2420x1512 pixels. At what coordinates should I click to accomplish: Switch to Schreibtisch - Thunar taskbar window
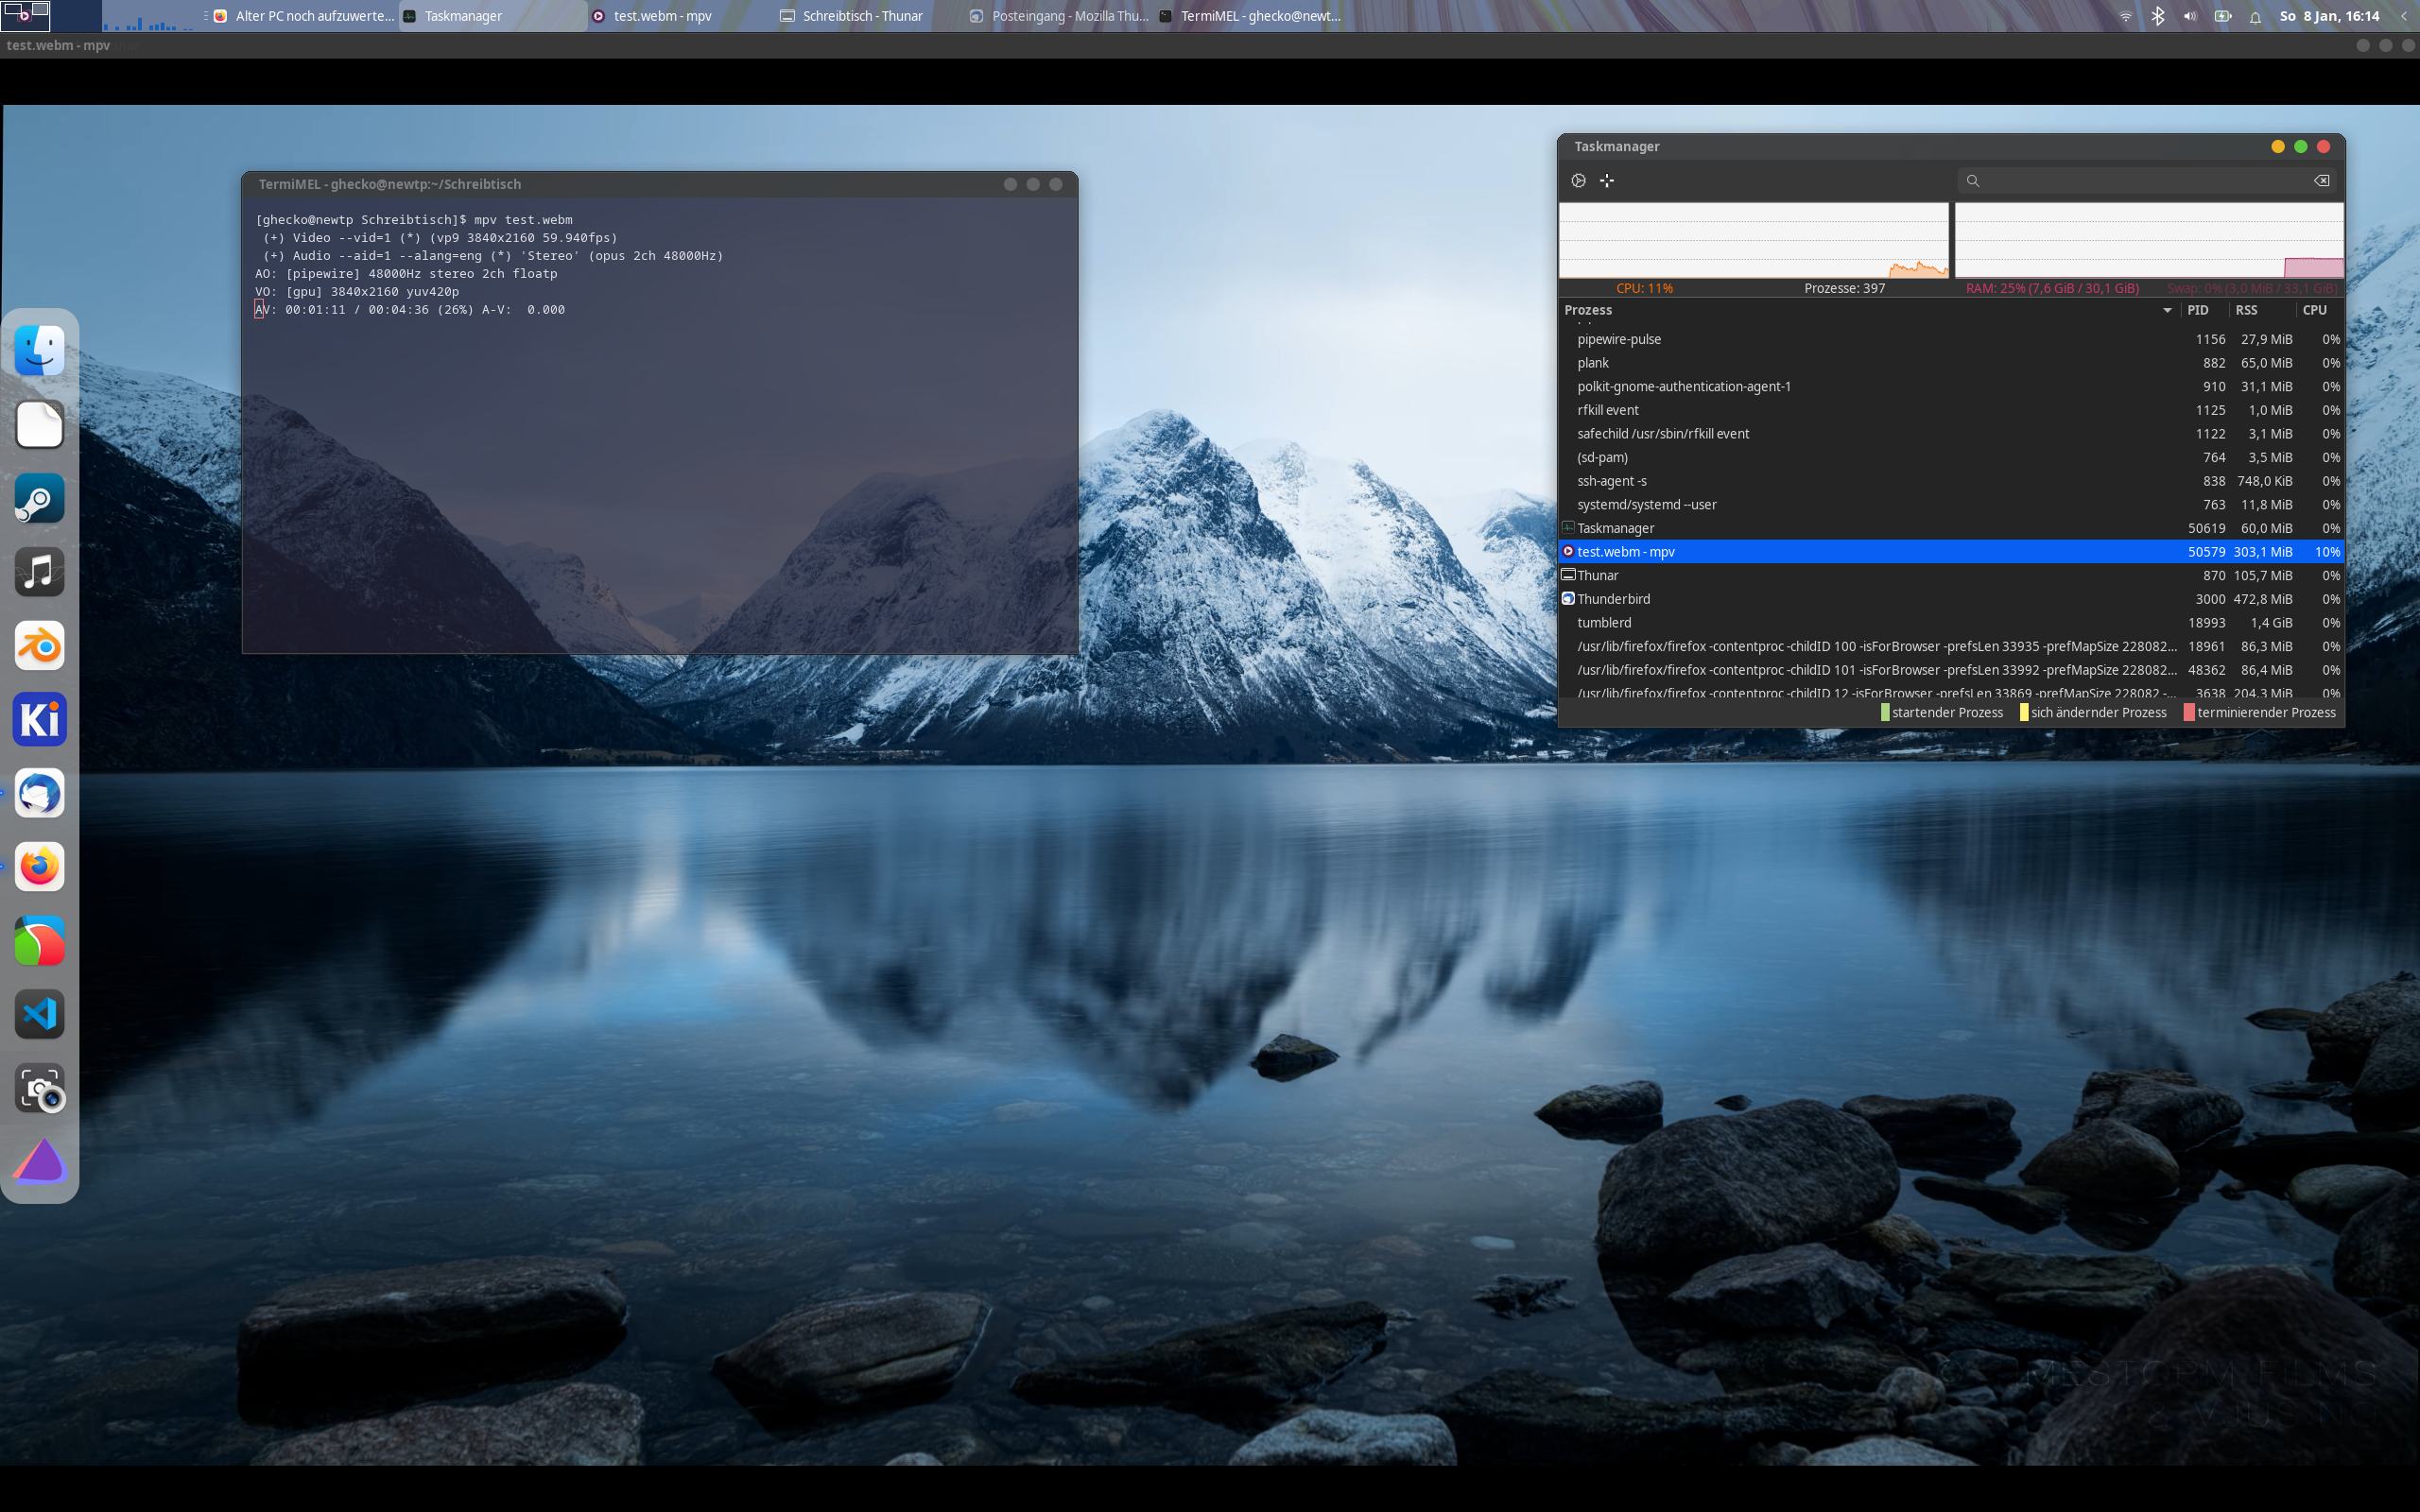[x=852, y=16]
